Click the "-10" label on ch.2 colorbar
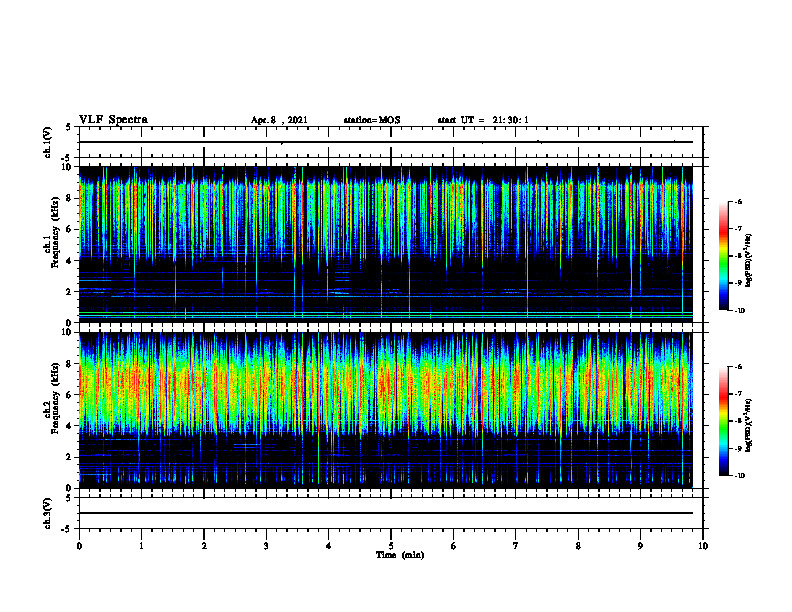Viewport: 792px width, 612px height. [x=739, y=476]
